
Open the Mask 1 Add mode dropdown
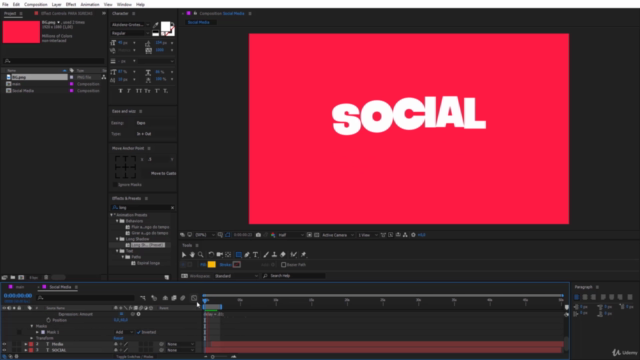point(124,332)
